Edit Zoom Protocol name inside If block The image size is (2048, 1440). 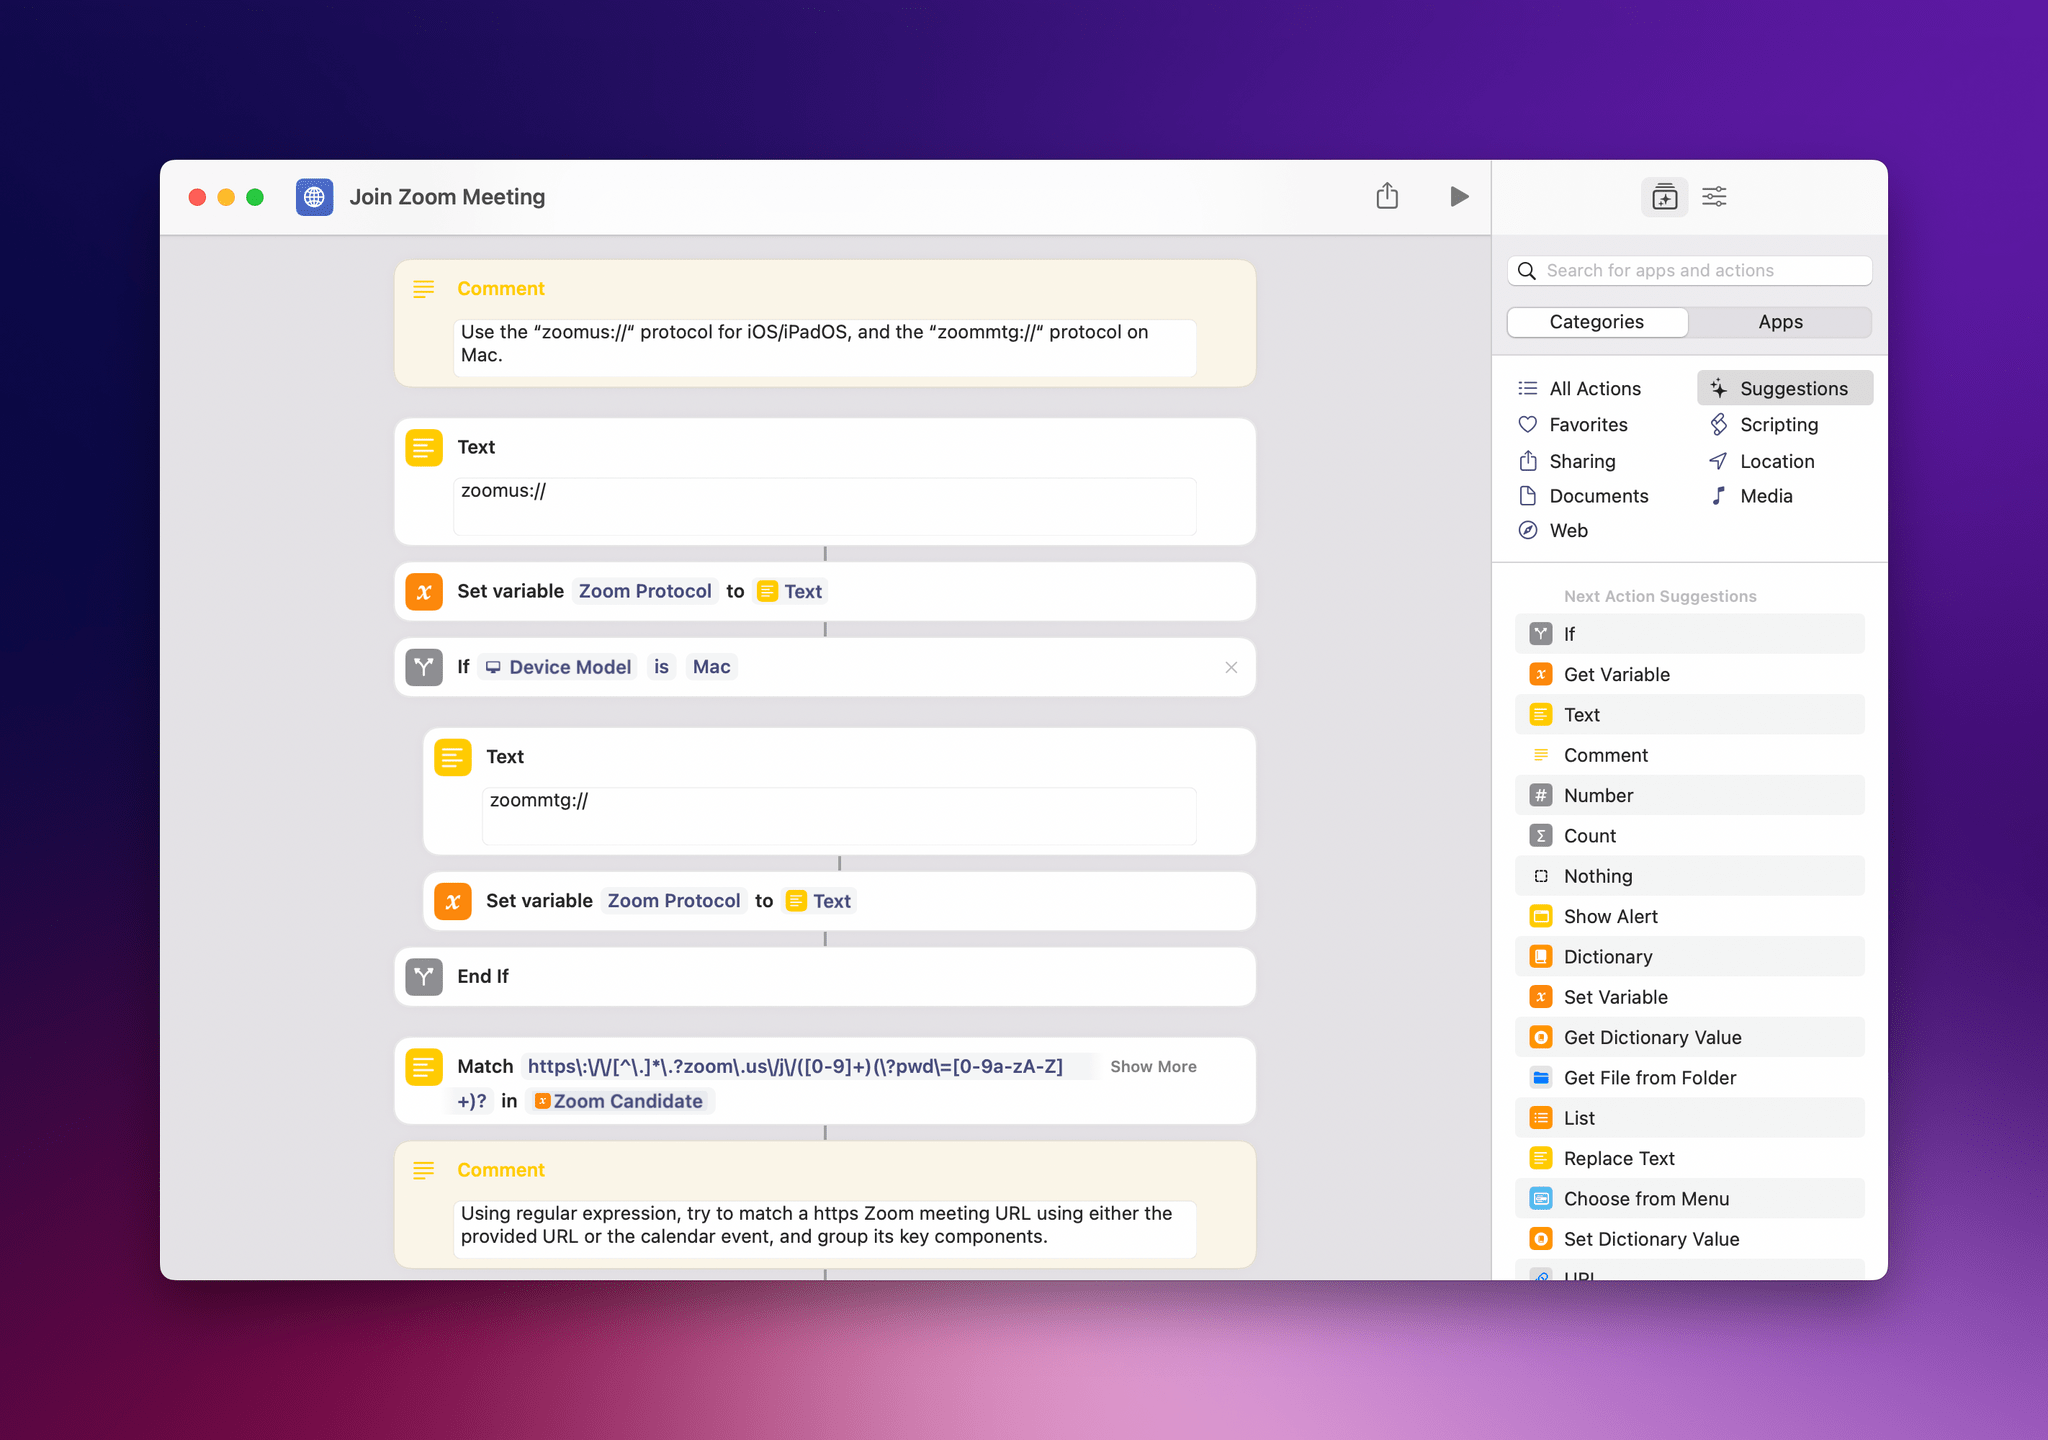[674, 901]
